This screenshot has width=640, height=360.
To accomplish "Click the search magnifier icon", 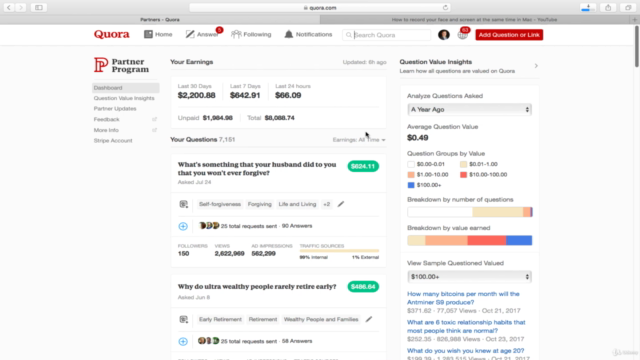I will pyautogui.click(x=349, y=35).
